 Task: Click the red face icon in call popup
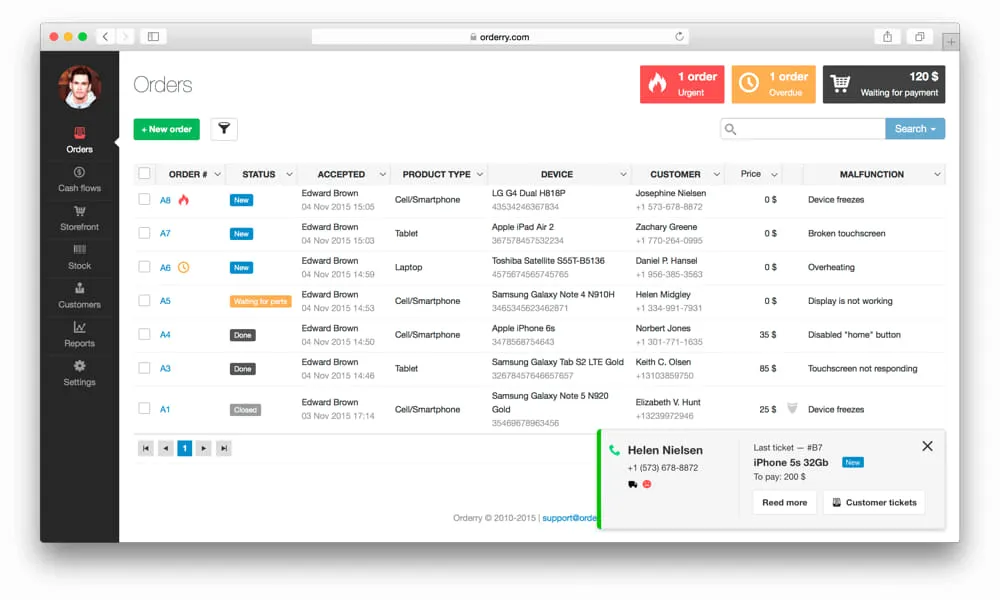(647, 485)
